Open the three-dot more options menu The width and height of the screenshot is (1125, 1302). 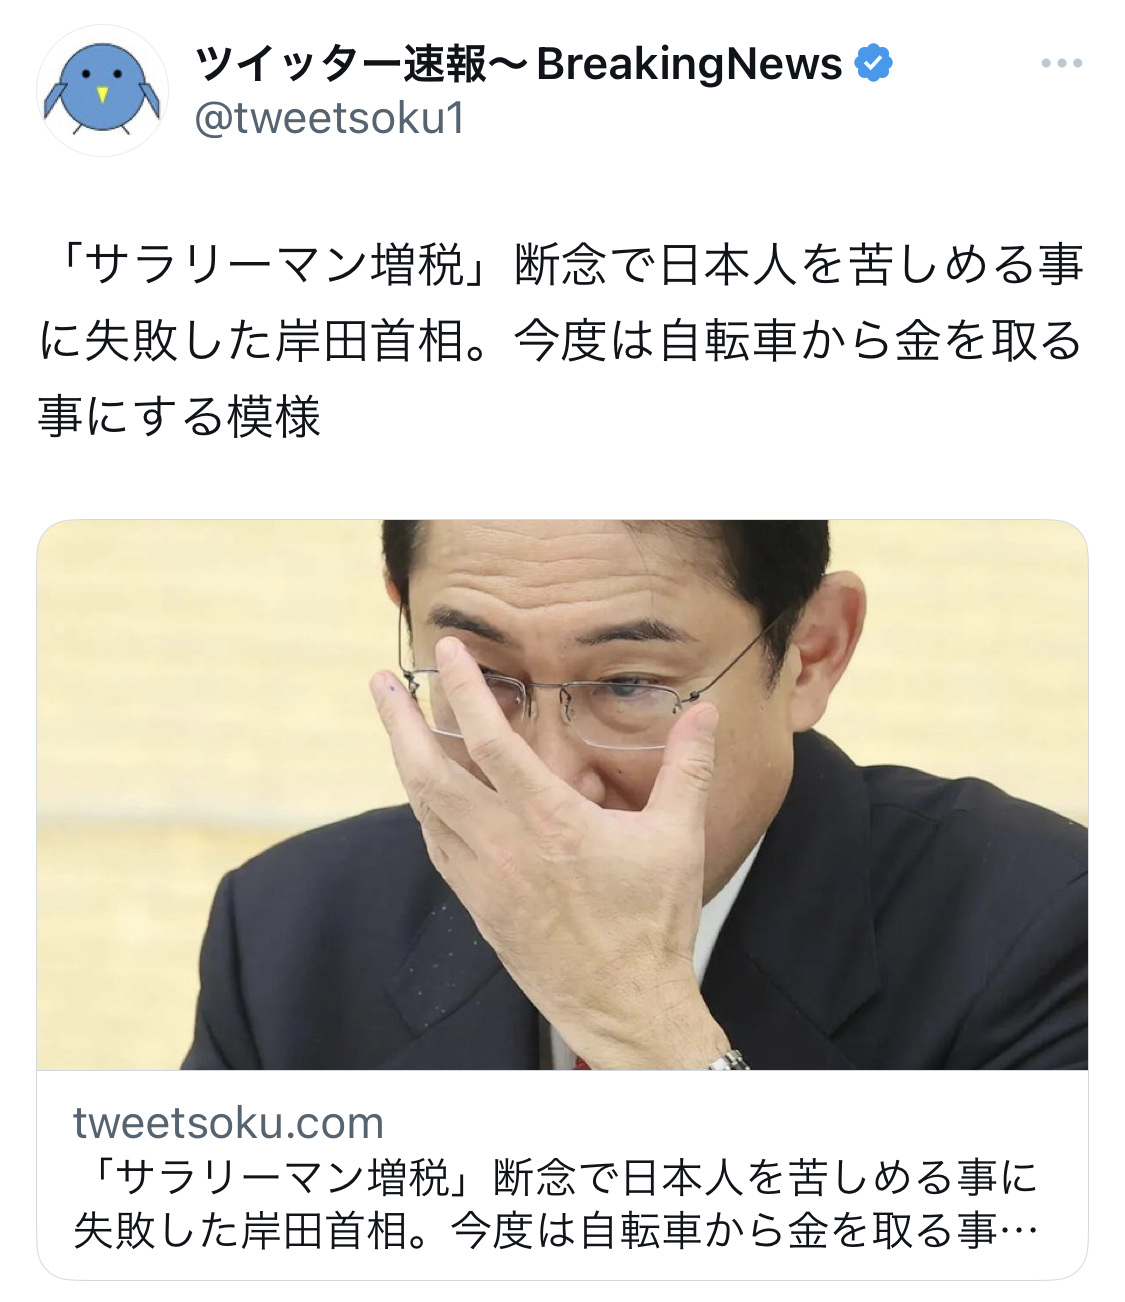pos(1061,63)
